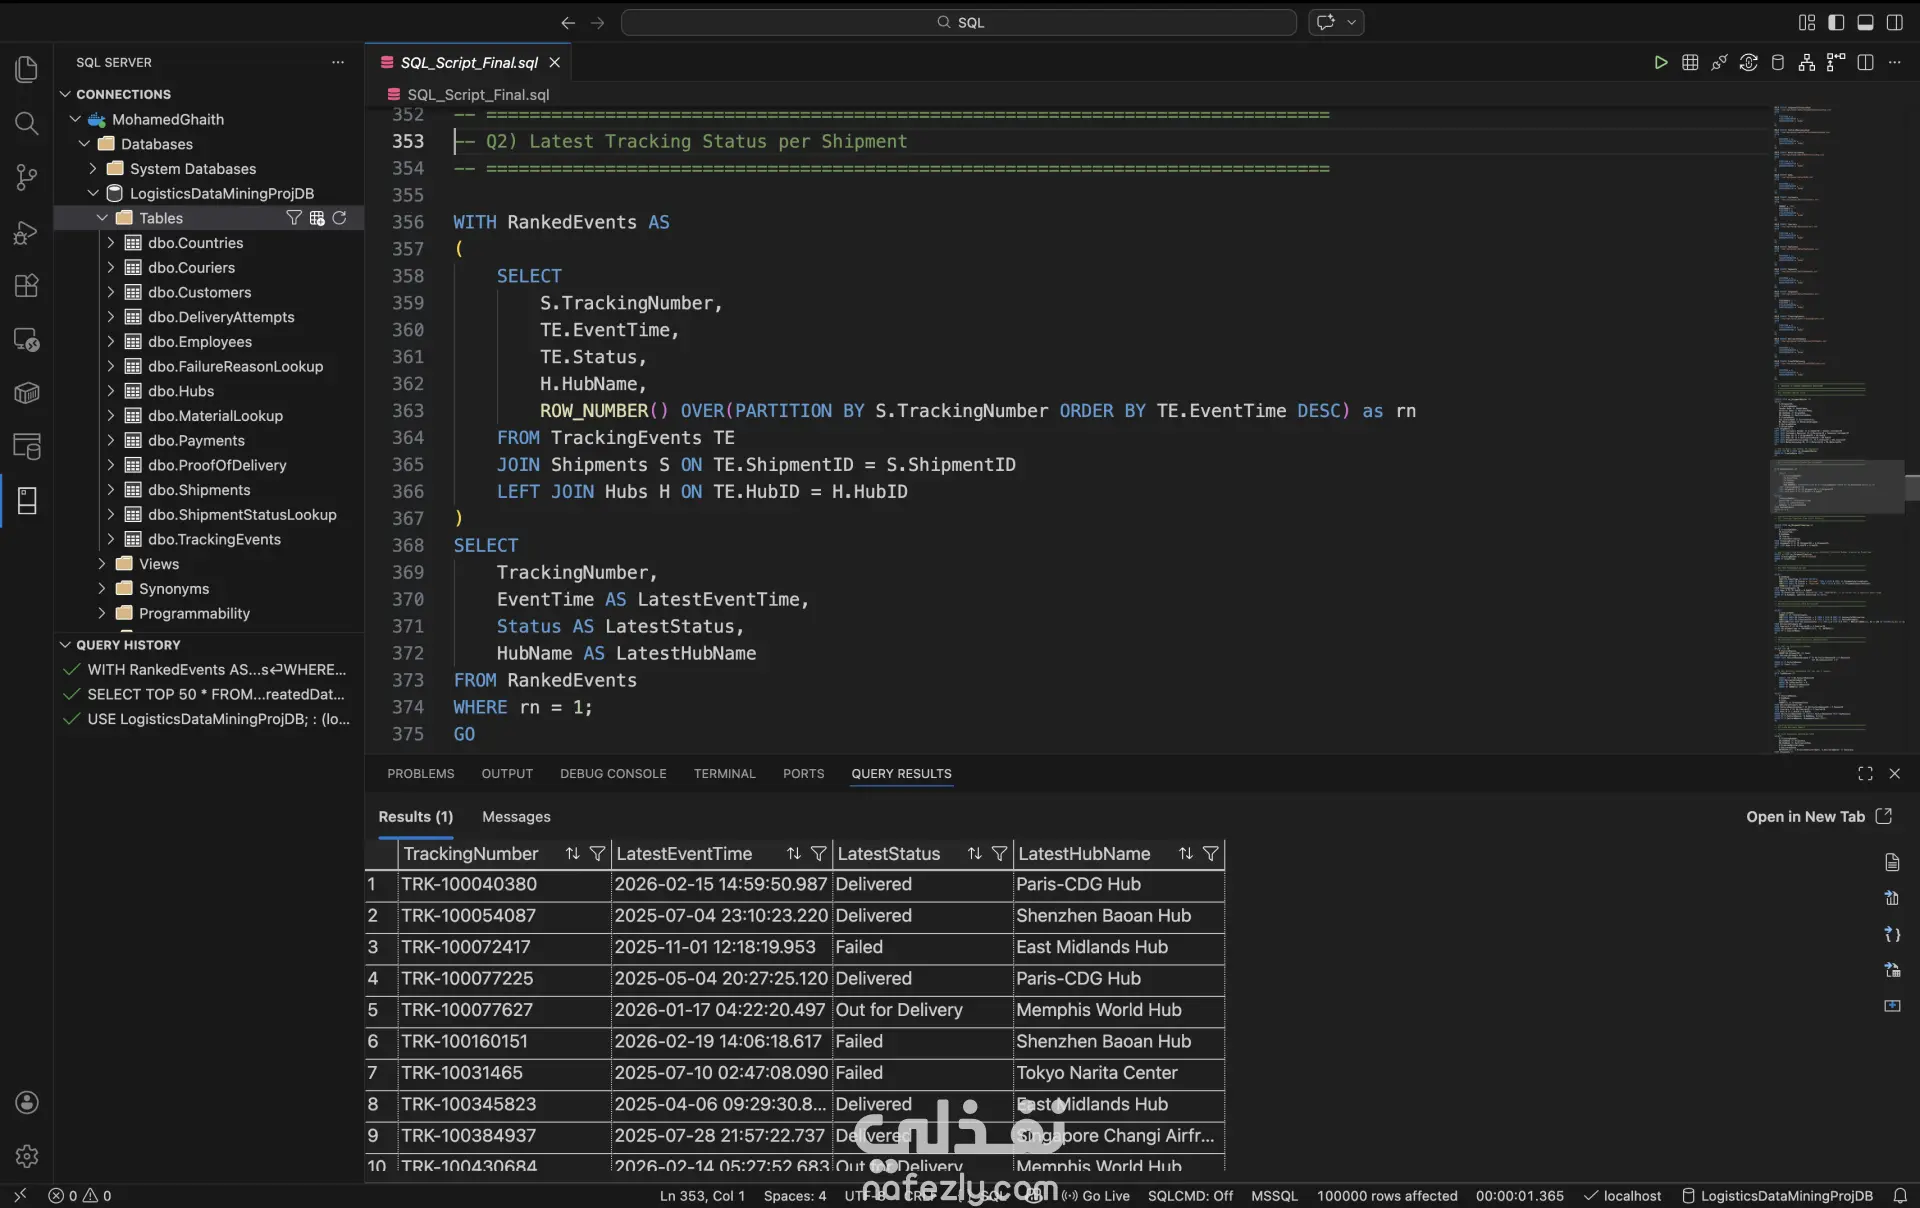
Task: Split the editor to the right
Action: (1865, 62)
